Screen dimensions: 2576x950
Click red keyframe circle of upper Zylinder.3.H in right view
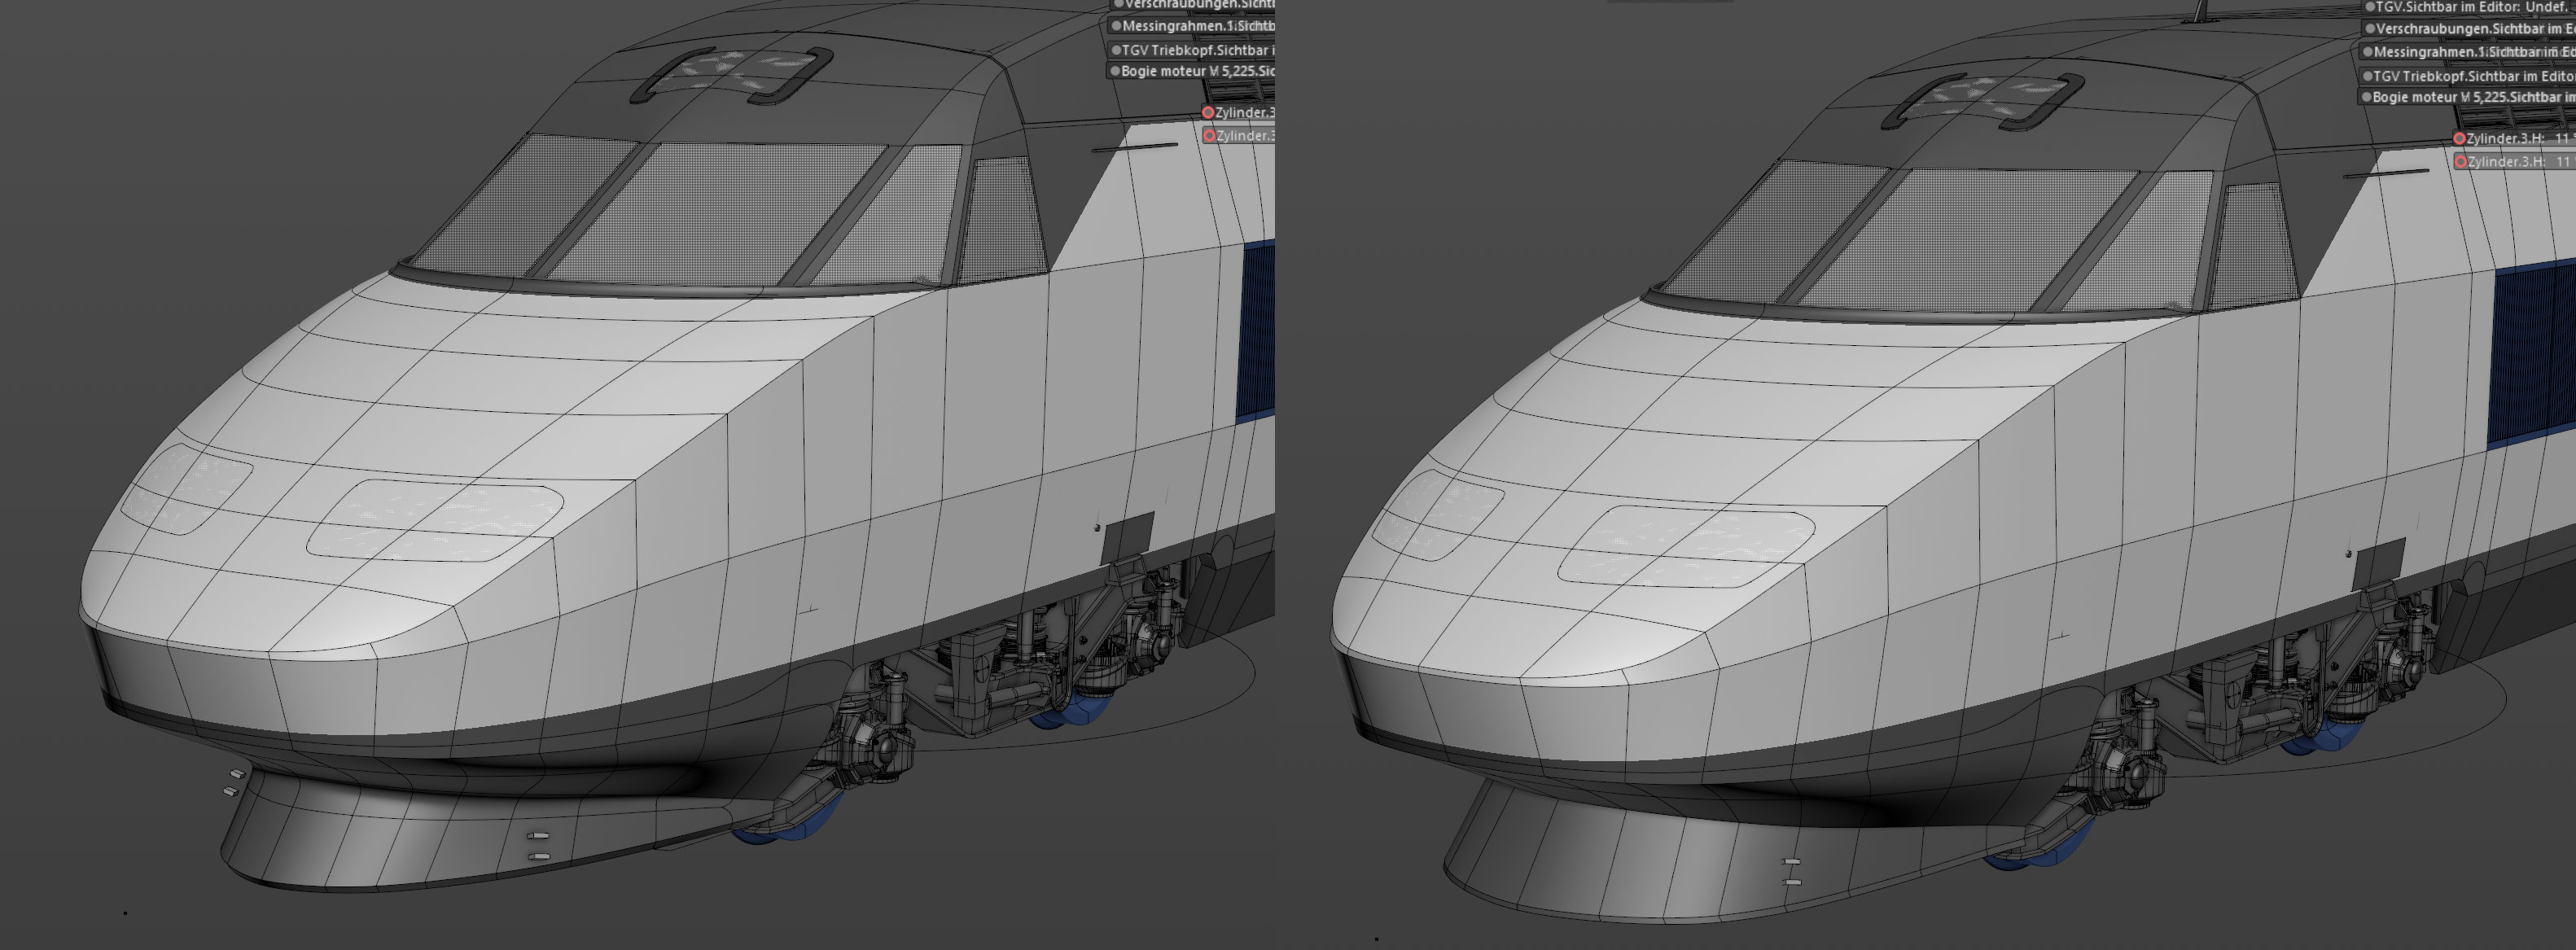pyautogui.click(x=2459, y=139)
